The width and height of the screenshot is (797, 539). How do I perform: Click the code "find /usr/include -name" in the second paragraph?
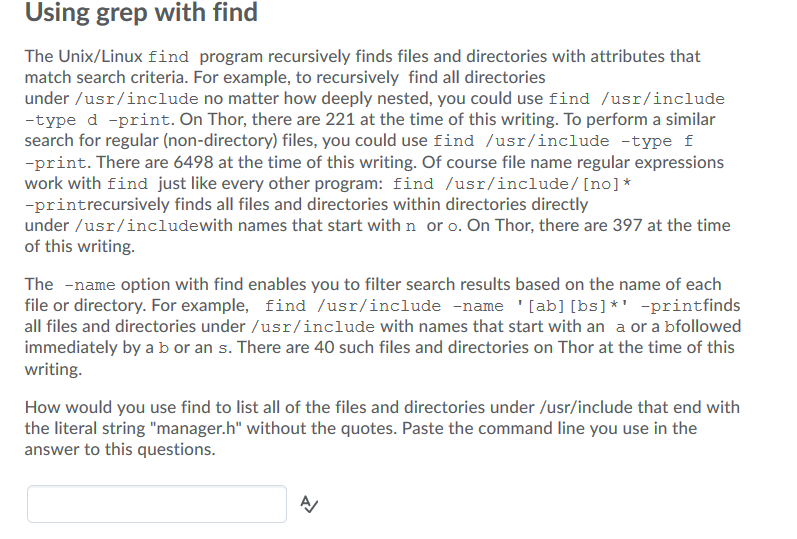(384, 306)
